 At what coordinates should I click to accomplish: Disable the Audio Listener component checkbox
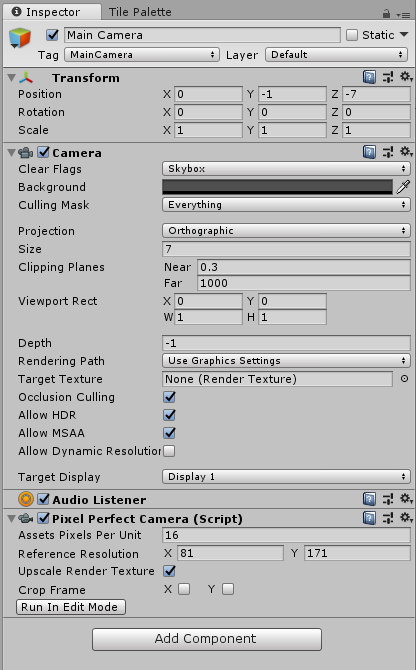(43, 499)
